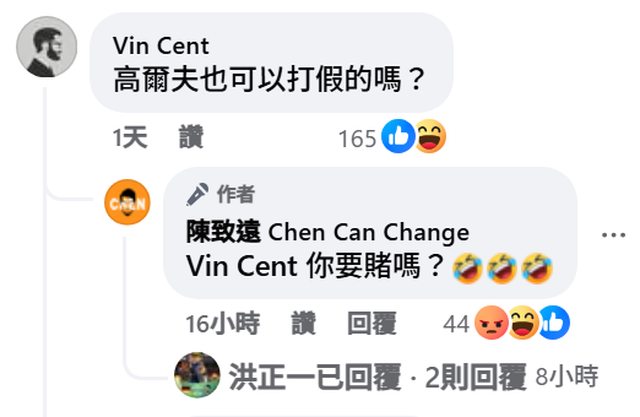Click the laughing reaction beside 165
The image size is (640, 417).
click(430, 136)
